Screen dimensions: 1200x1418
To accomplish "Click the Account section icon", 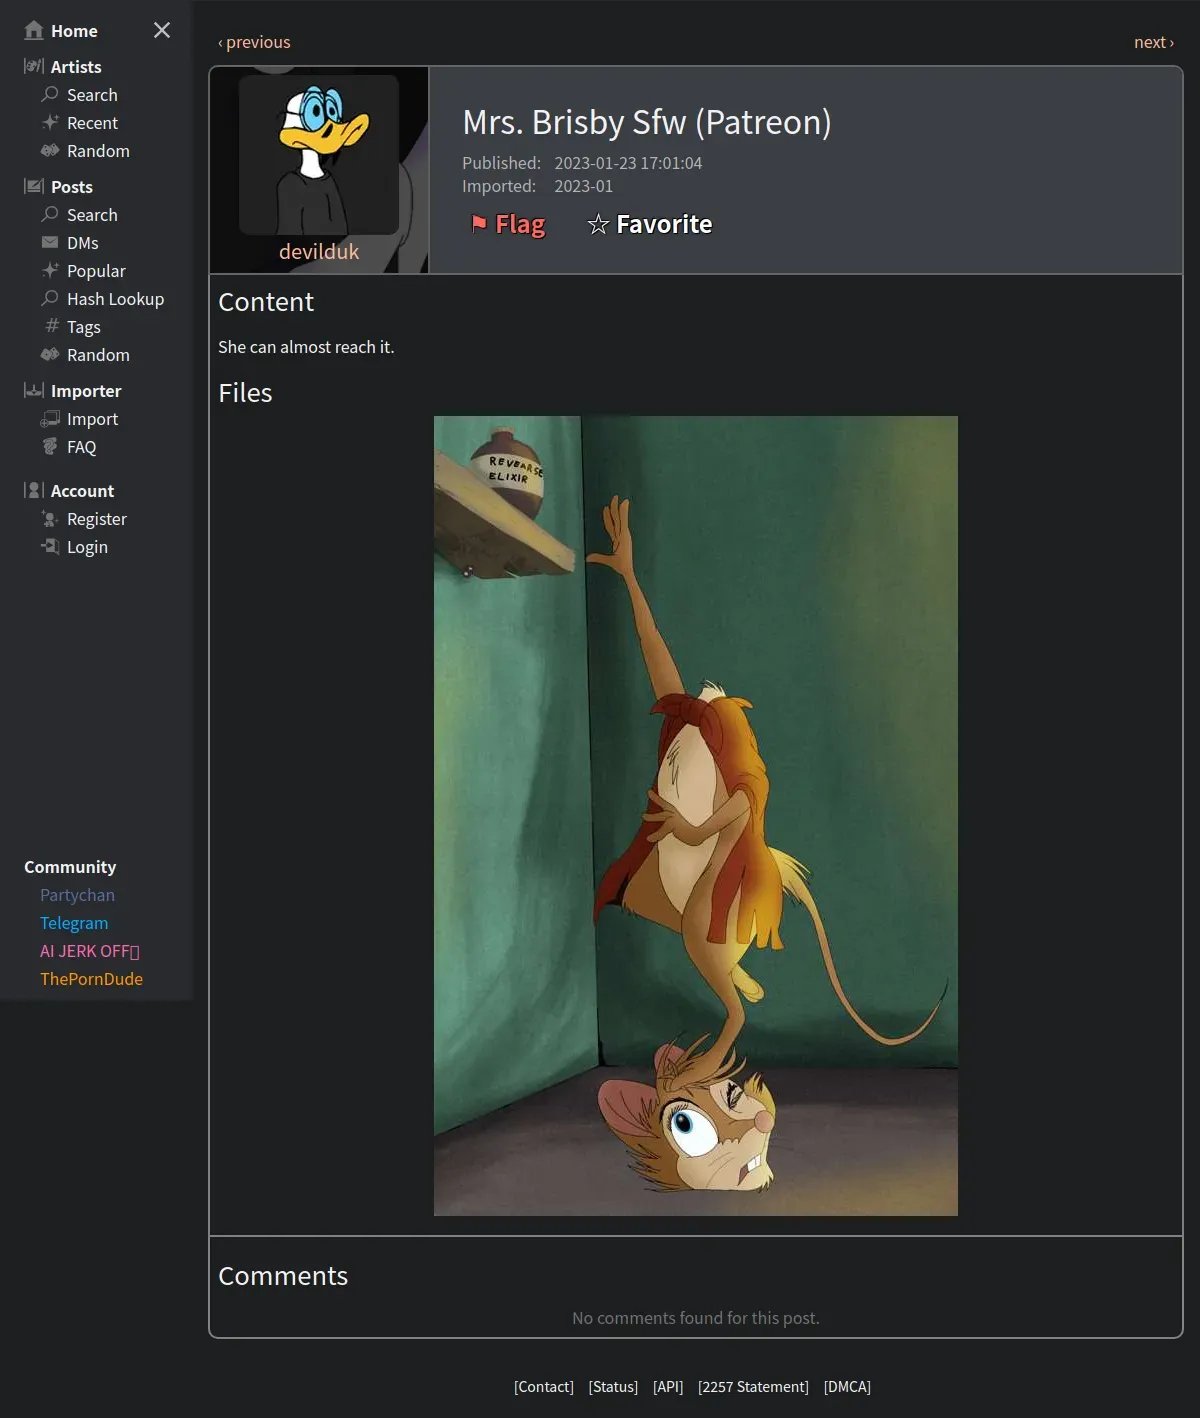I will [x=34, y=490].
